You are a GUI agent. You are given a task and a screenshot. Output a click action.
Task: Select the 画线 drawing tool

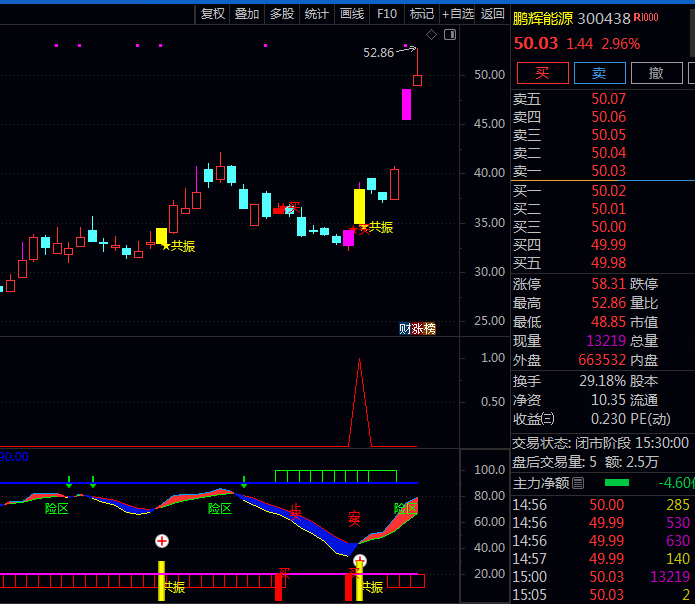coord(352,13)
